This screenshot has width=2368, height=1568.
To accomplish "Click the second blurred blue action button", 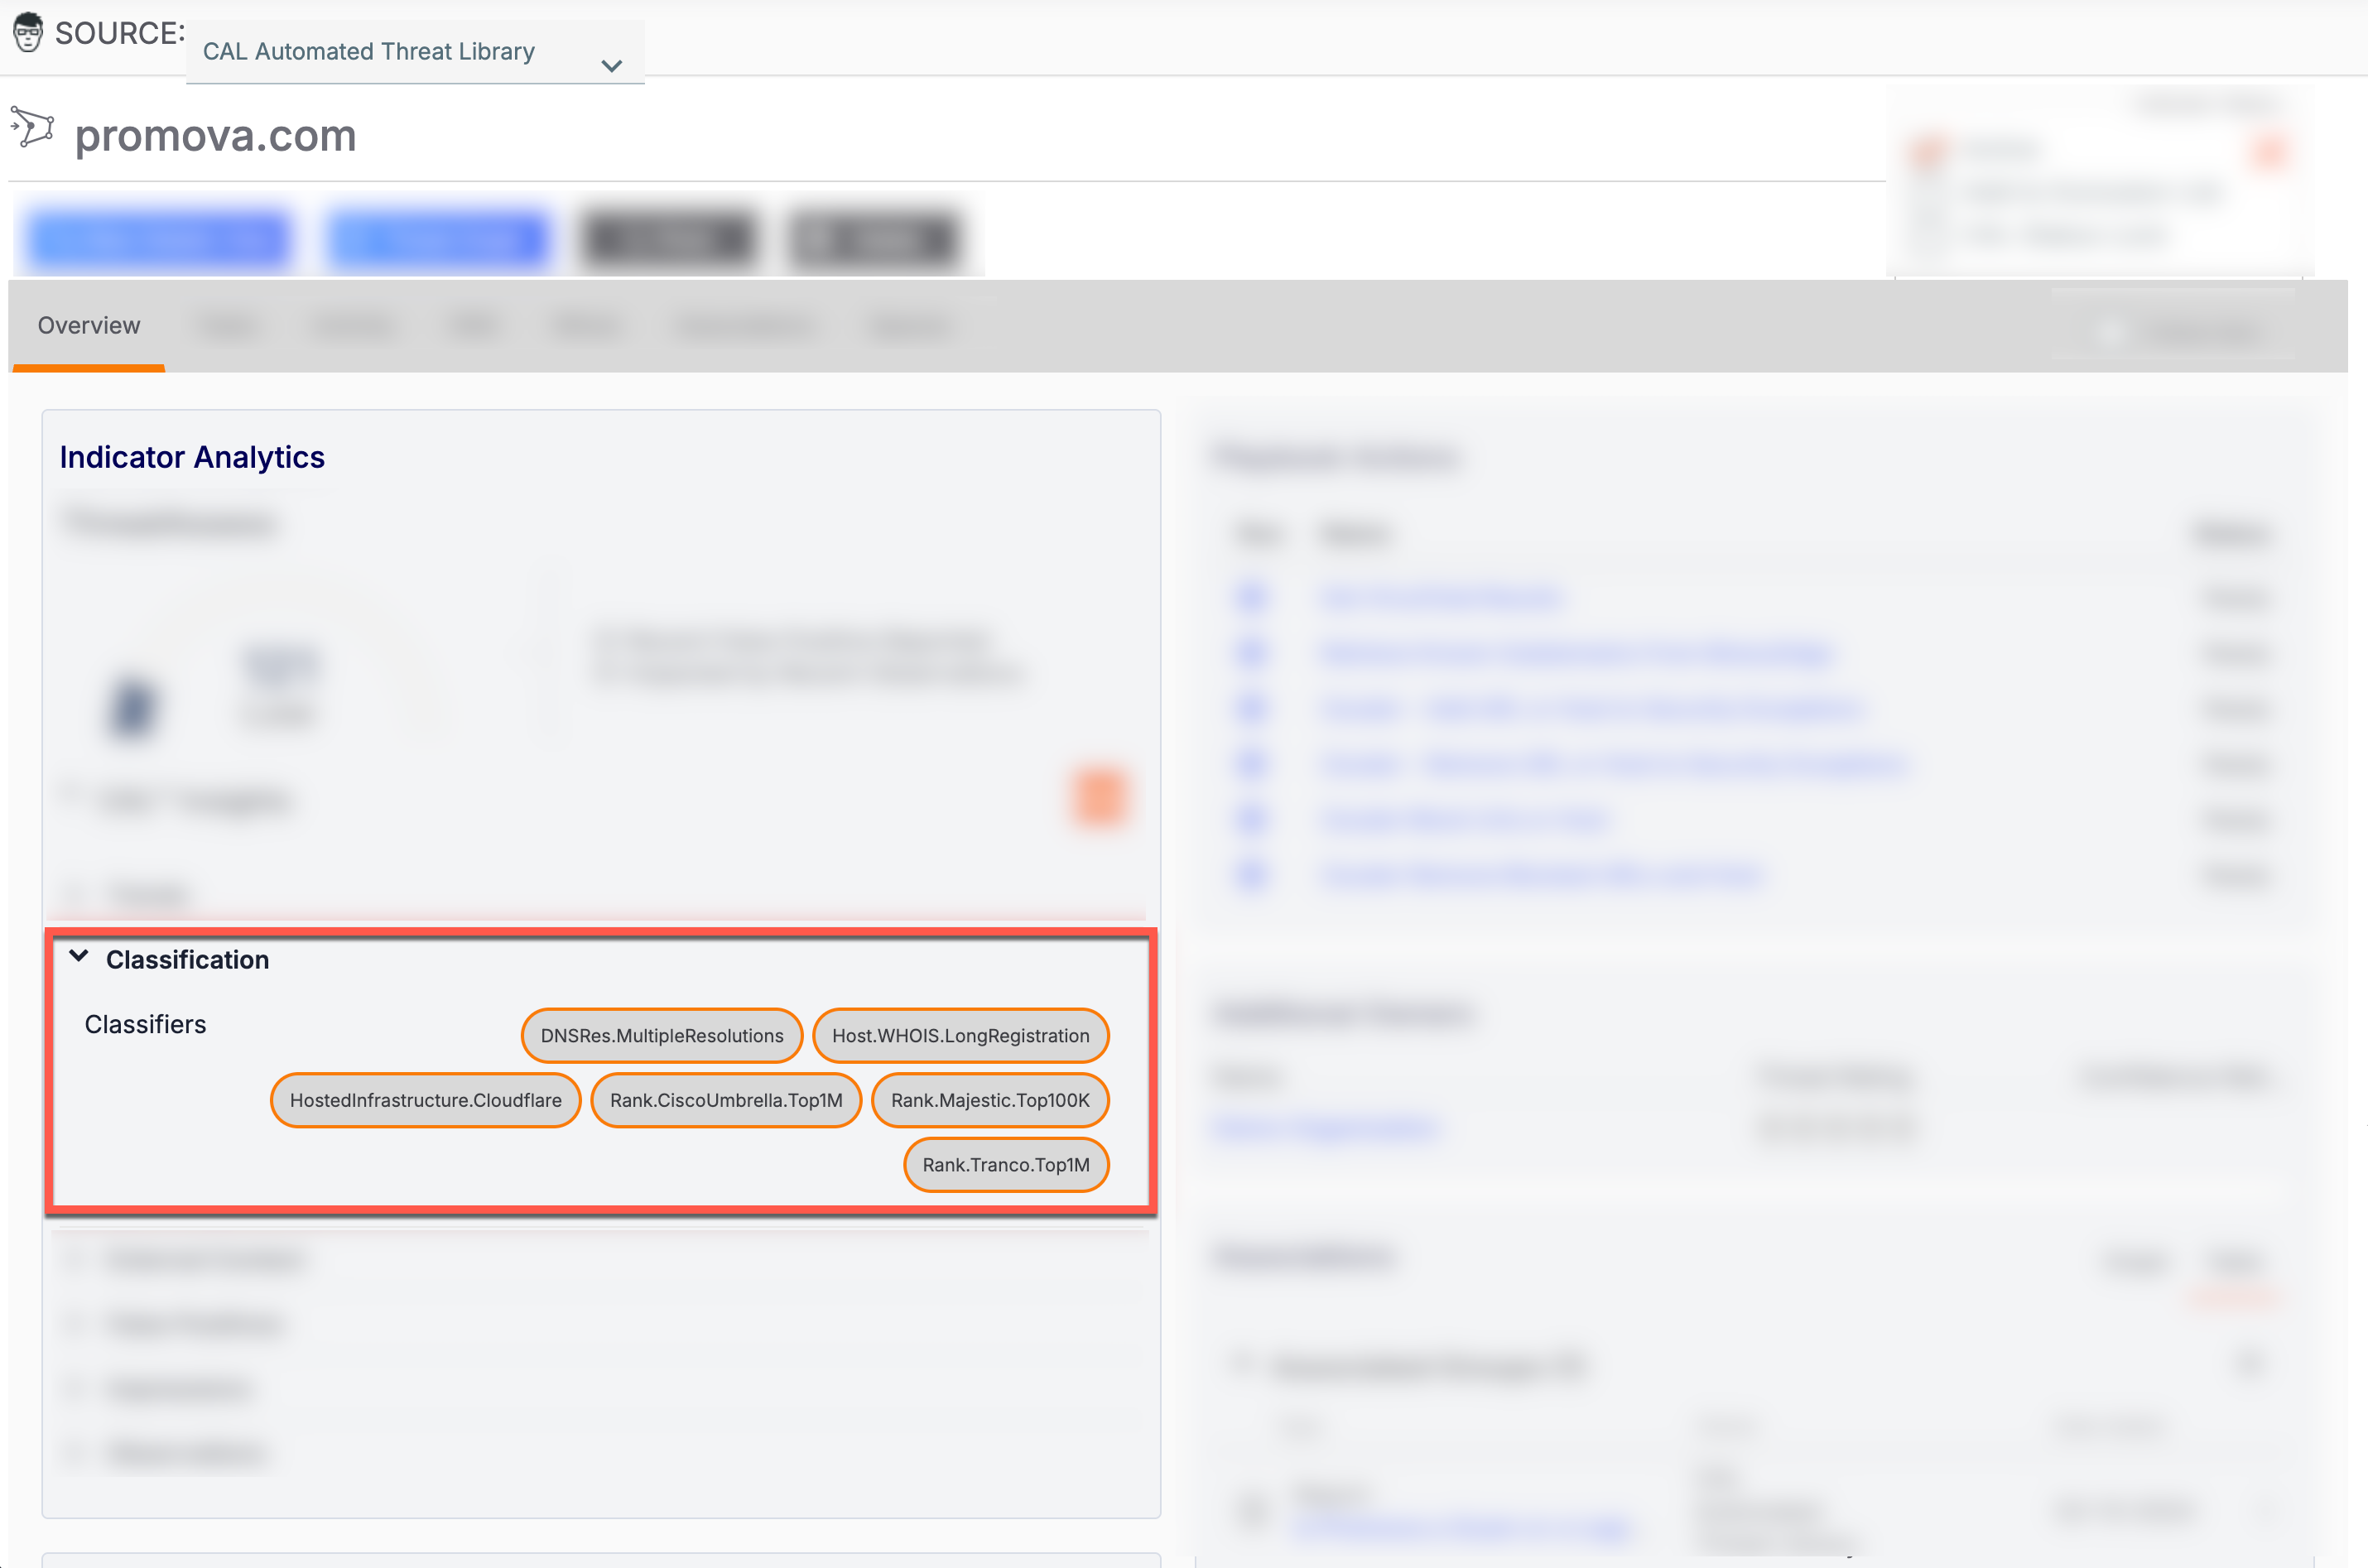I will coord(438,238).
